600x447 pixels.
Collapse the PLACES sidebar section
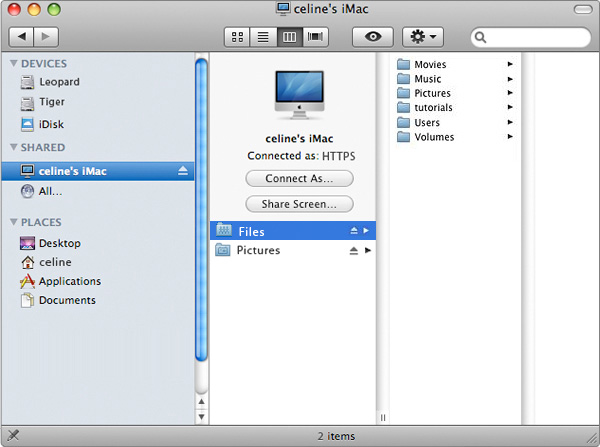pos(14,222)
